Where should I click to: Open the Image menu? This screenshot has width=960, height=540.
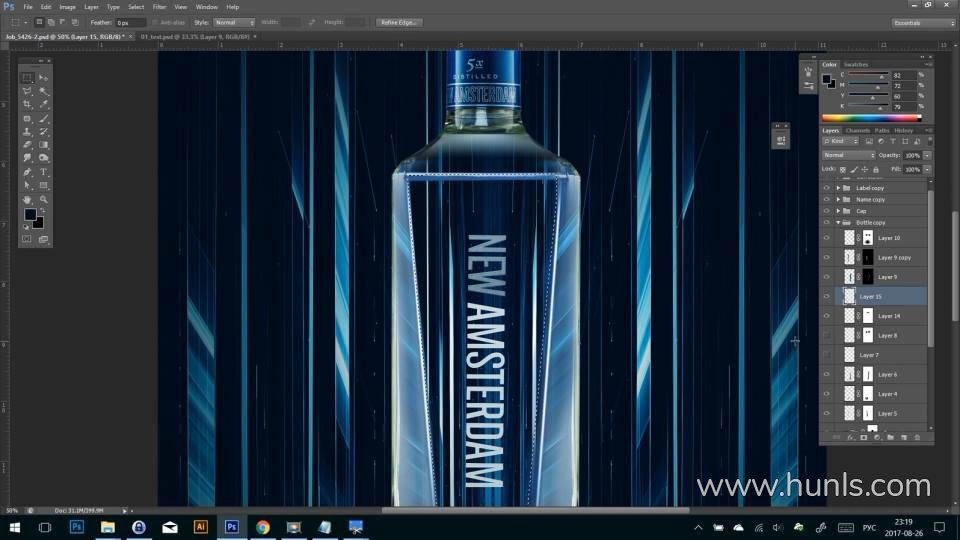pyautogui.click(x=67, y=7)
